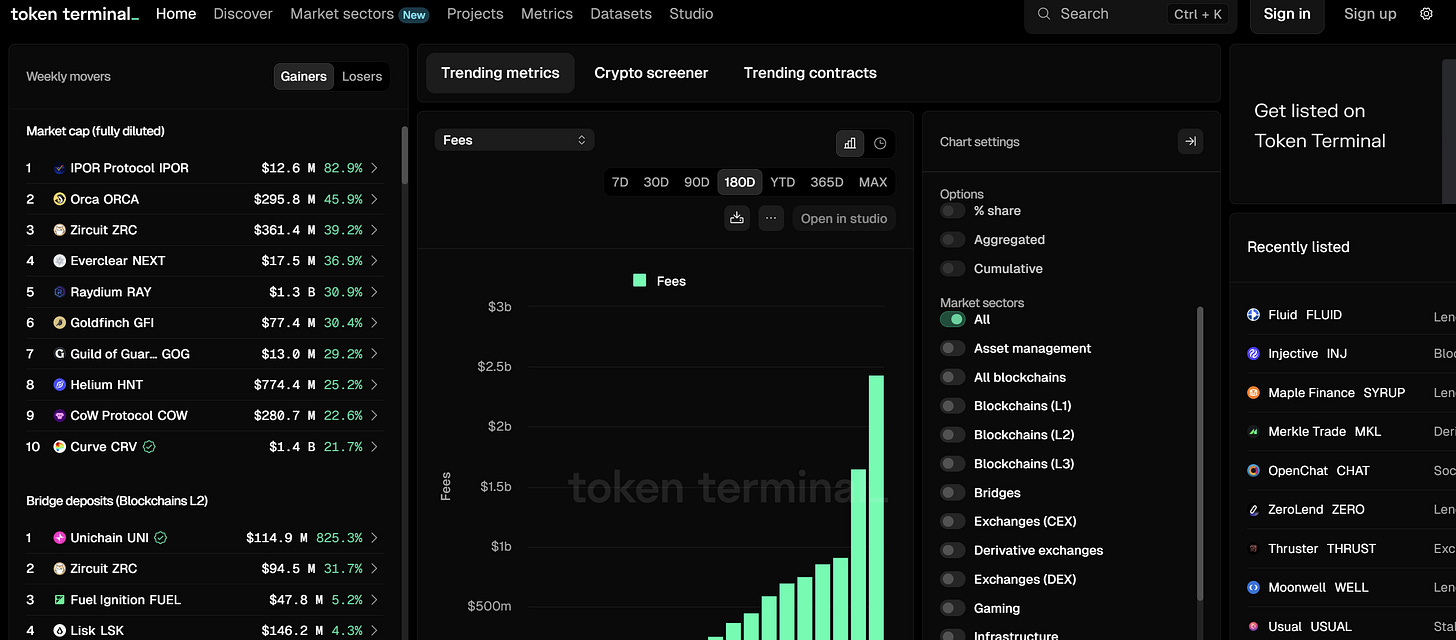Click the weekly movers panel scrollbar
Screen dimensions: 1456x640
coord(404,155)
